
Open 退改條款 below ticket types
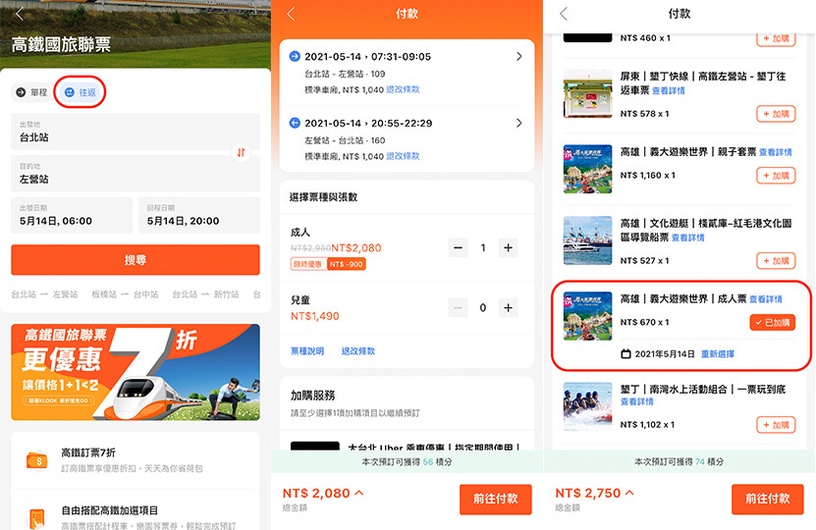[x=358, y=351]
